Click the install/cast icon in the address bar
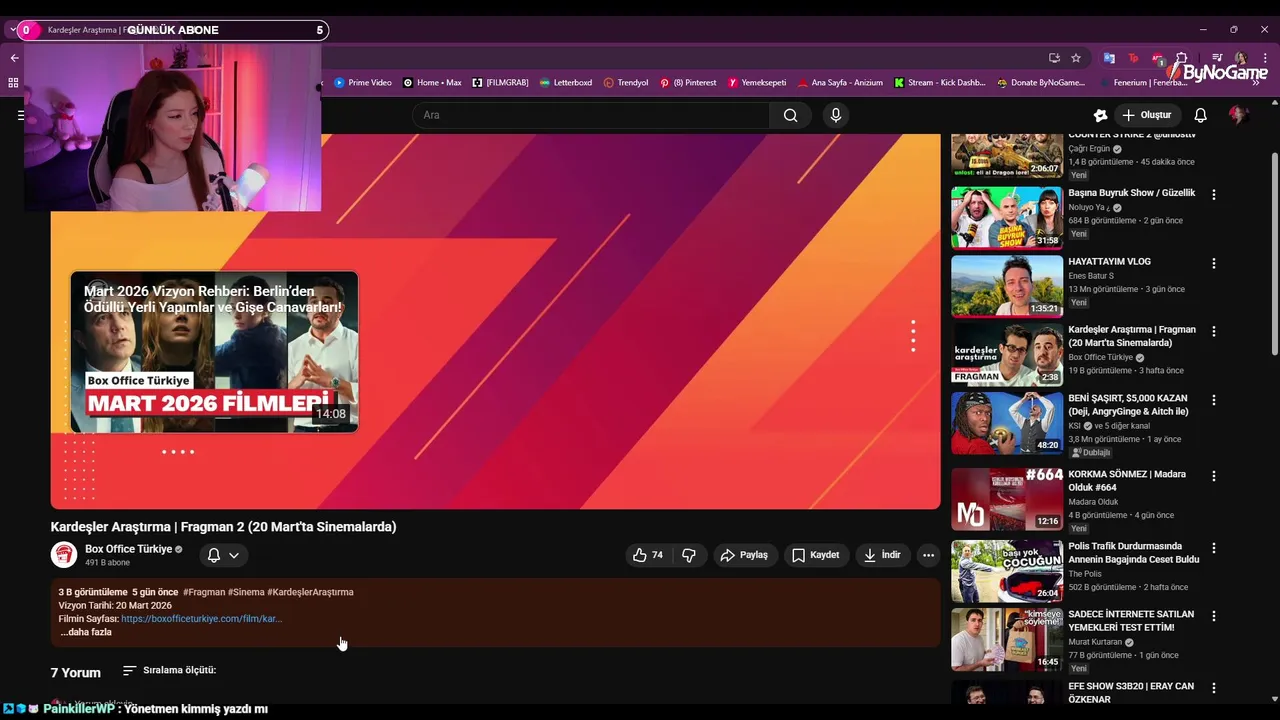Viewport: 1280px width, 720px height. click(1054, 58)
